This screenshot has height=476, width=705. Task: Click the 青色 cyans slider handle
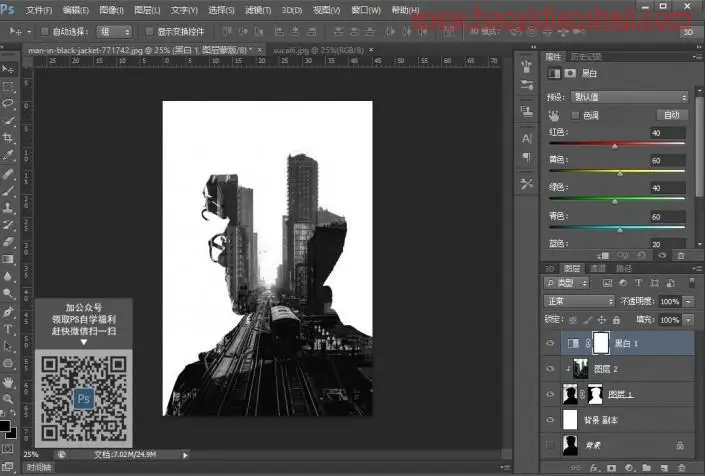620,230
